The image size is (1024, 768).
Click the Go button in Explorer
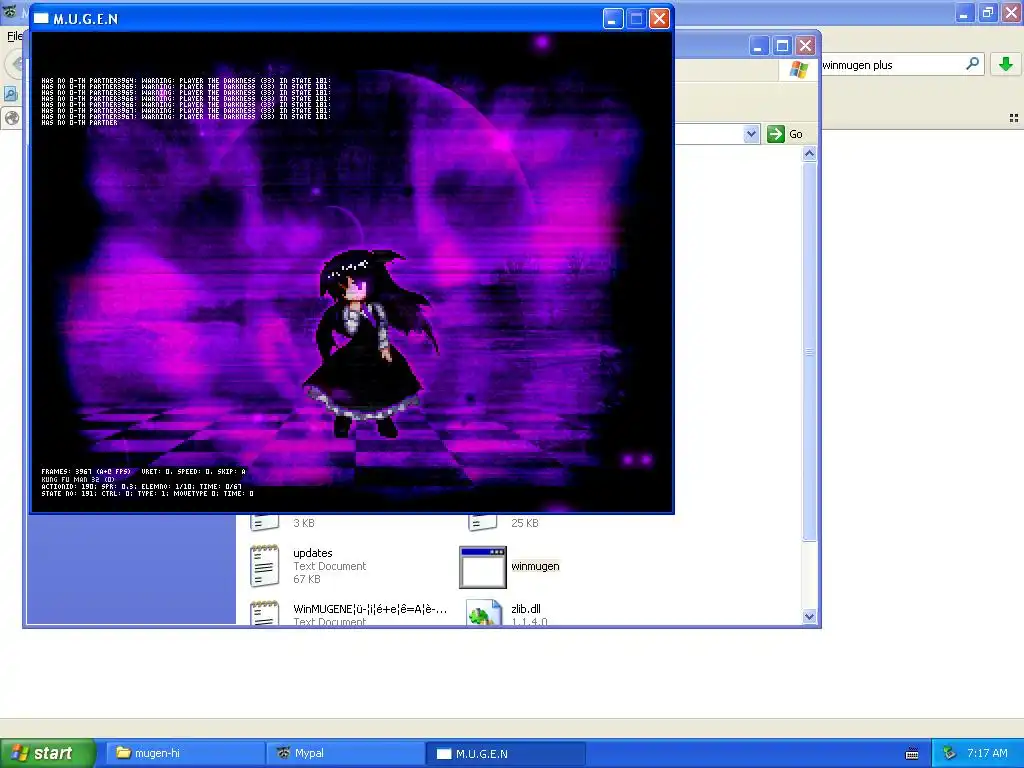click(x=786, y=134)
